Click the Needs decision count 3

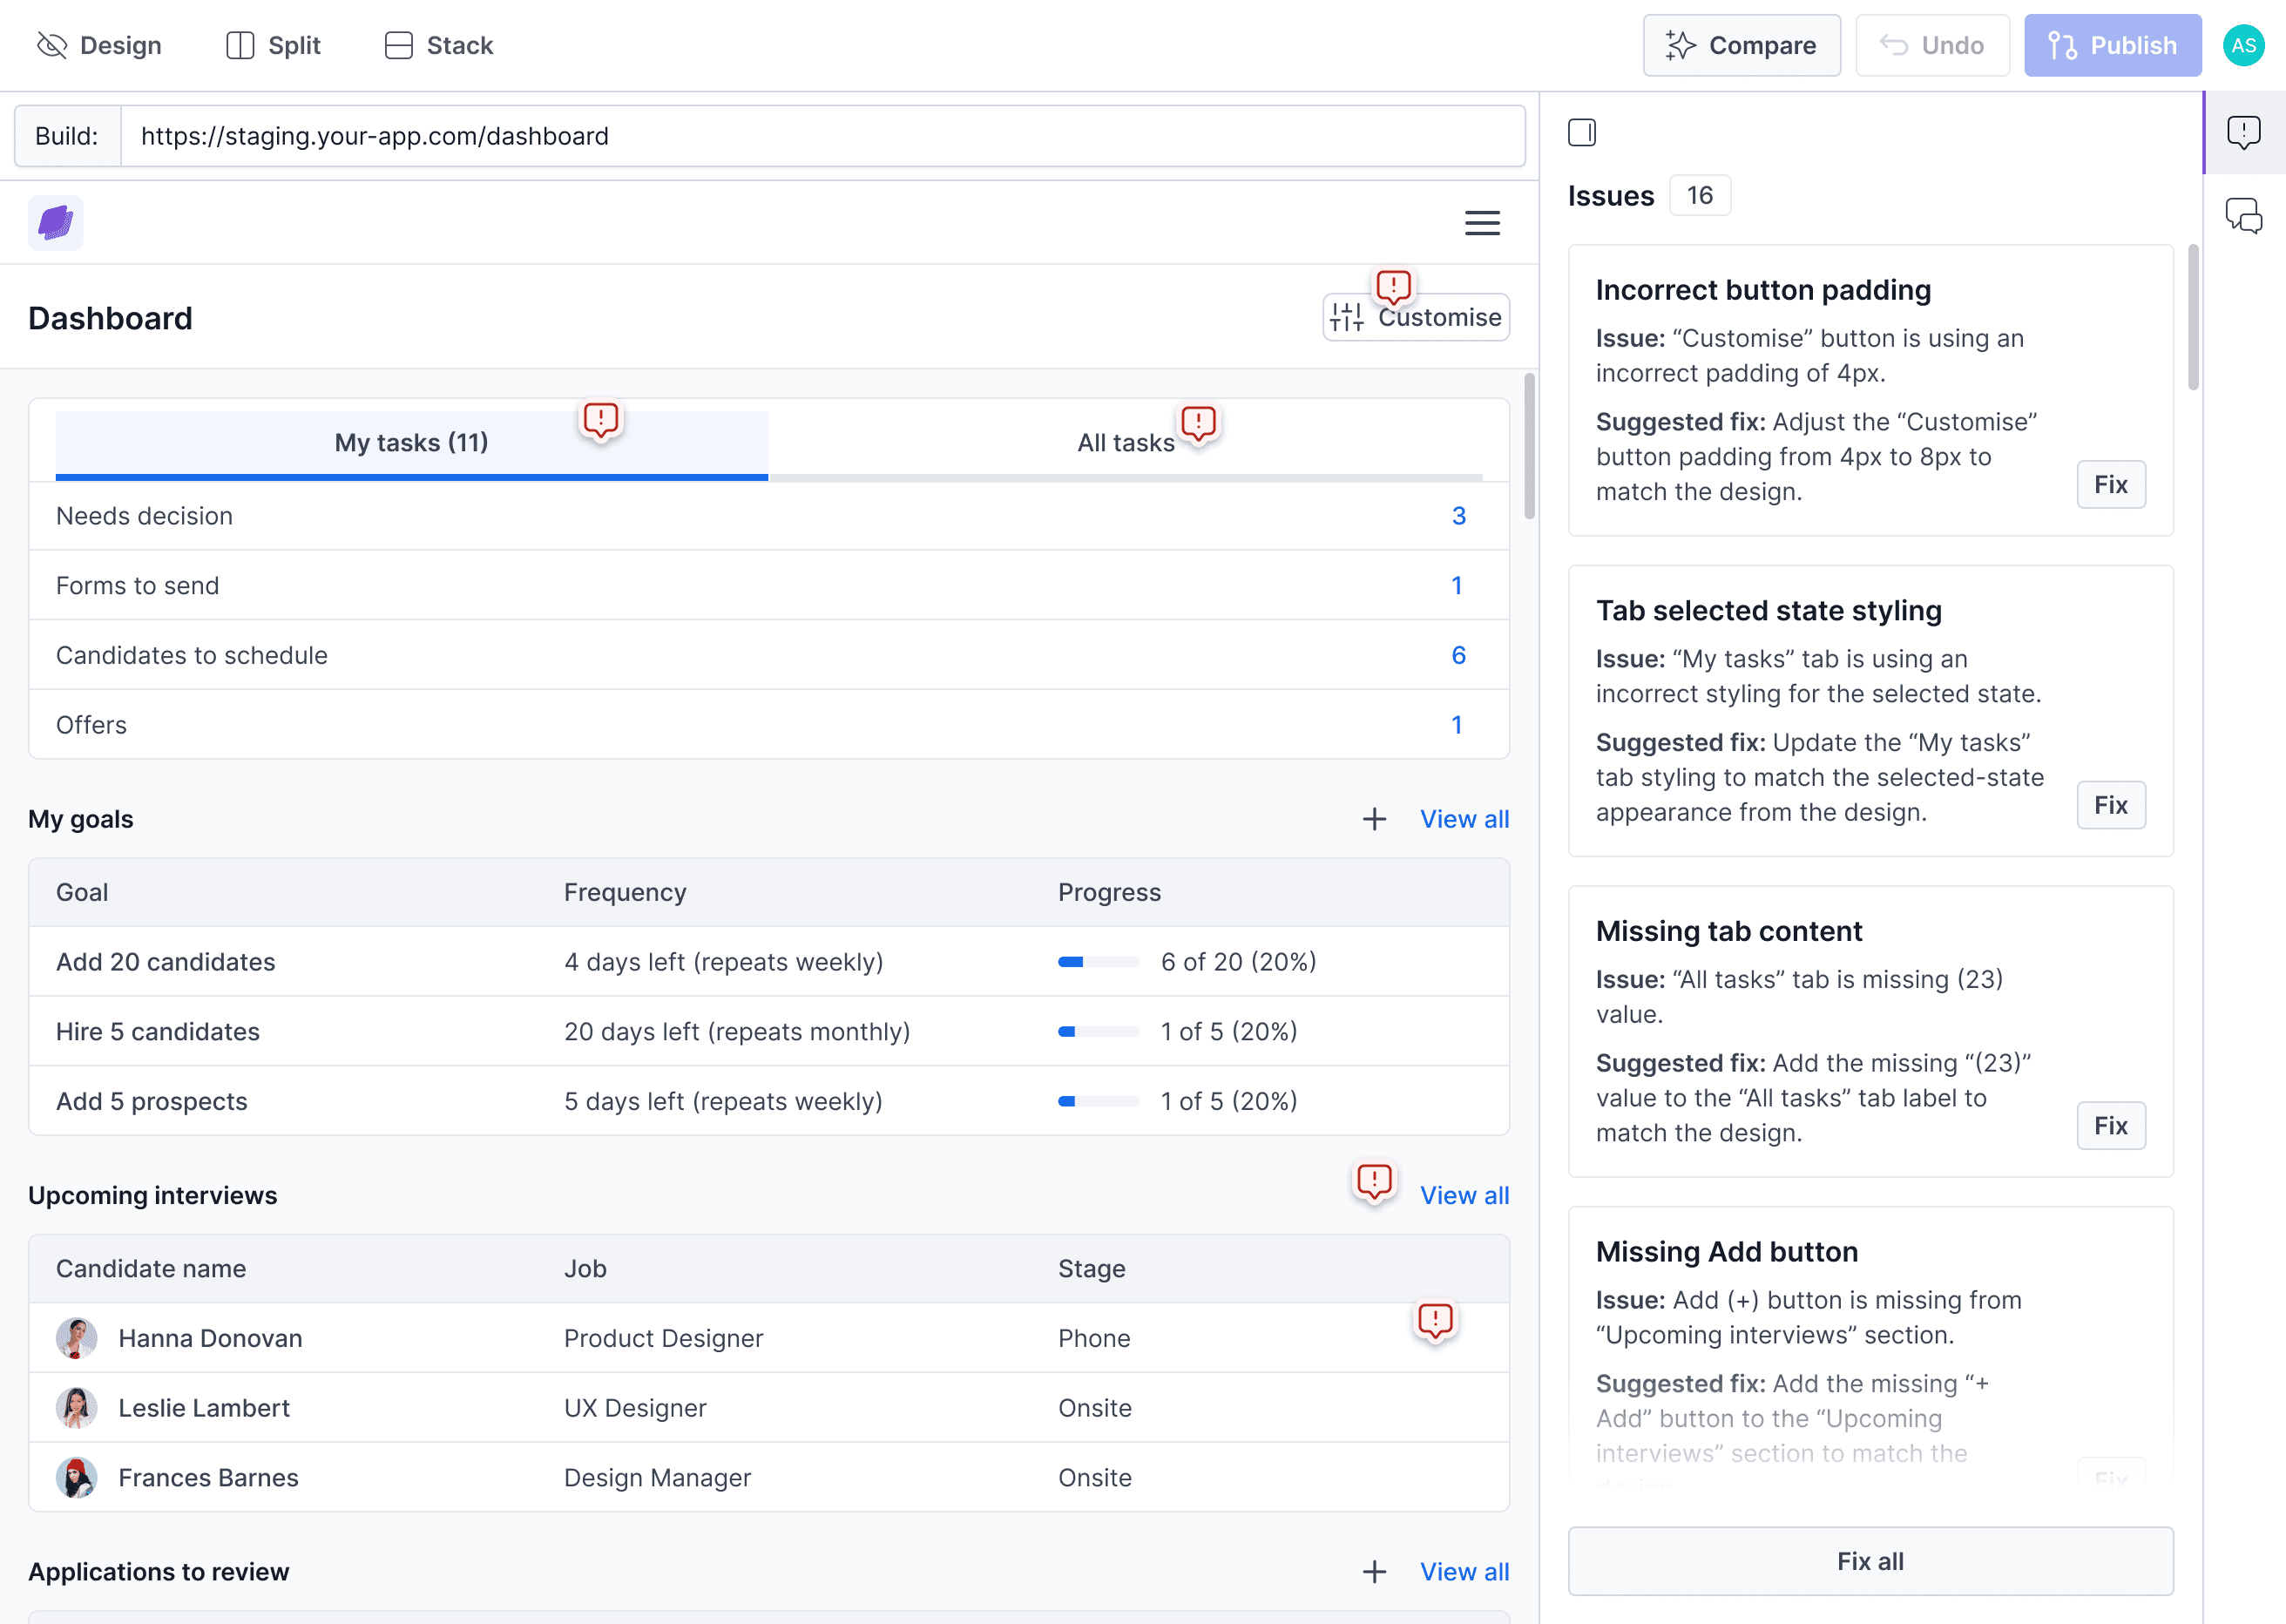pyautogui.click(x=1458, y=516)
